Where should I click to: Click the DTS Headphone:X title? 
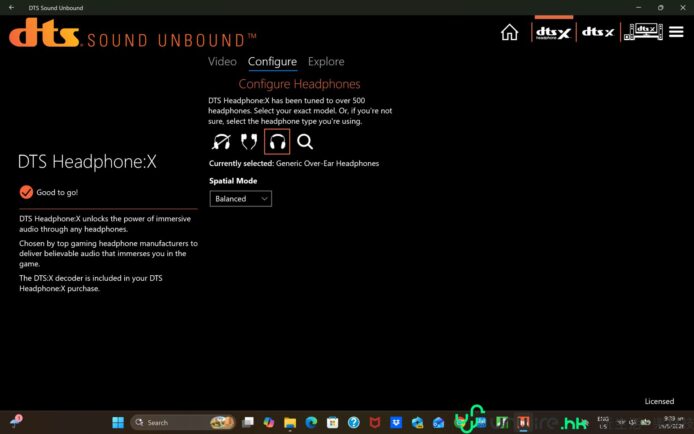pos(87,161)
